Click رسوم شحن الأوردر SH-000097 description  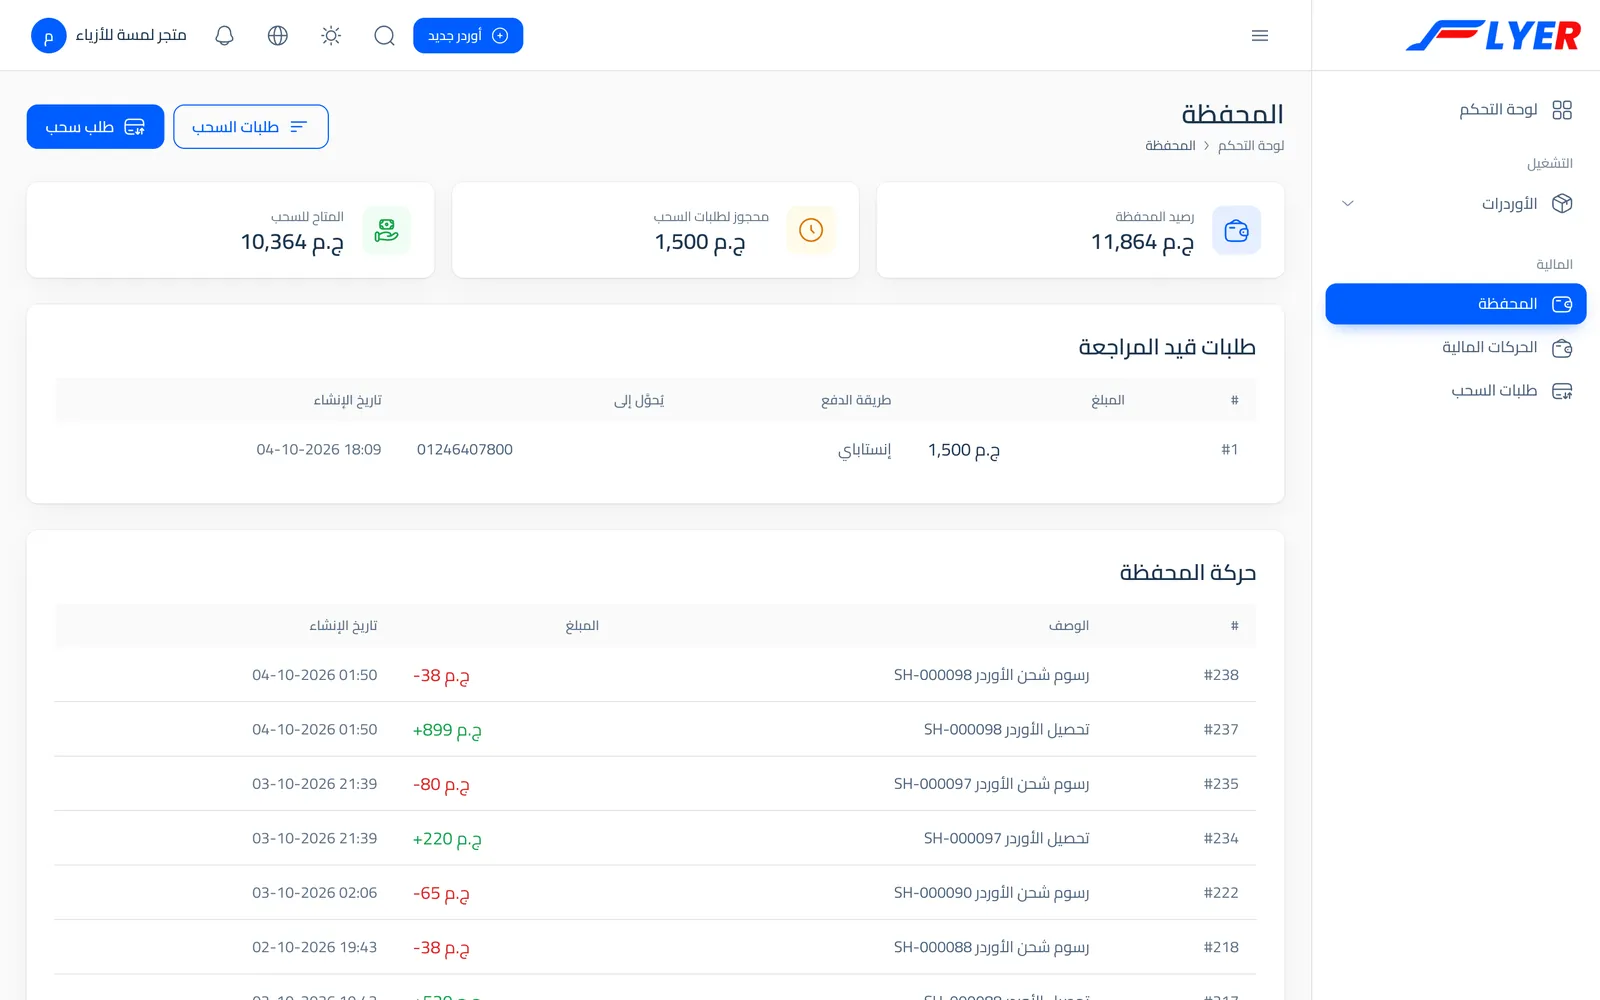(991, 784)
